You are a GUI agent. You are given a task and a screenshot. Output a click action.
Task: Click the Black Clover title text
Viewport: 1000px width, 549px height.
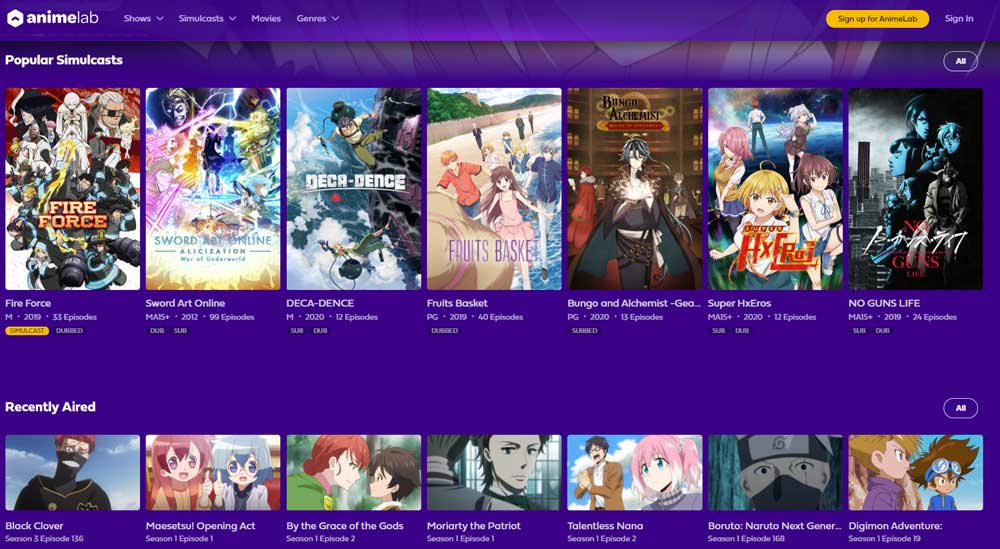(x=34, y=526)
